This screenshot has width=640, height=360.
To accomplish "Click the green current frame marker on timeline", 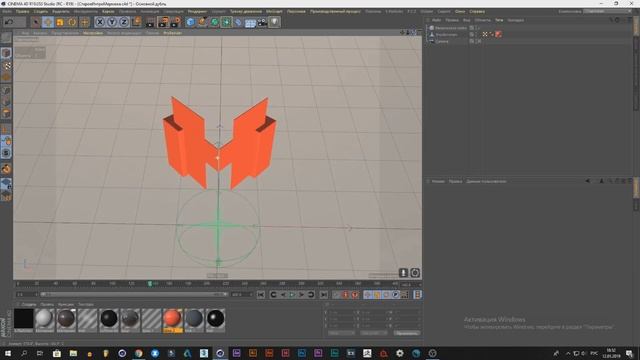I will [x=150, y=284].
